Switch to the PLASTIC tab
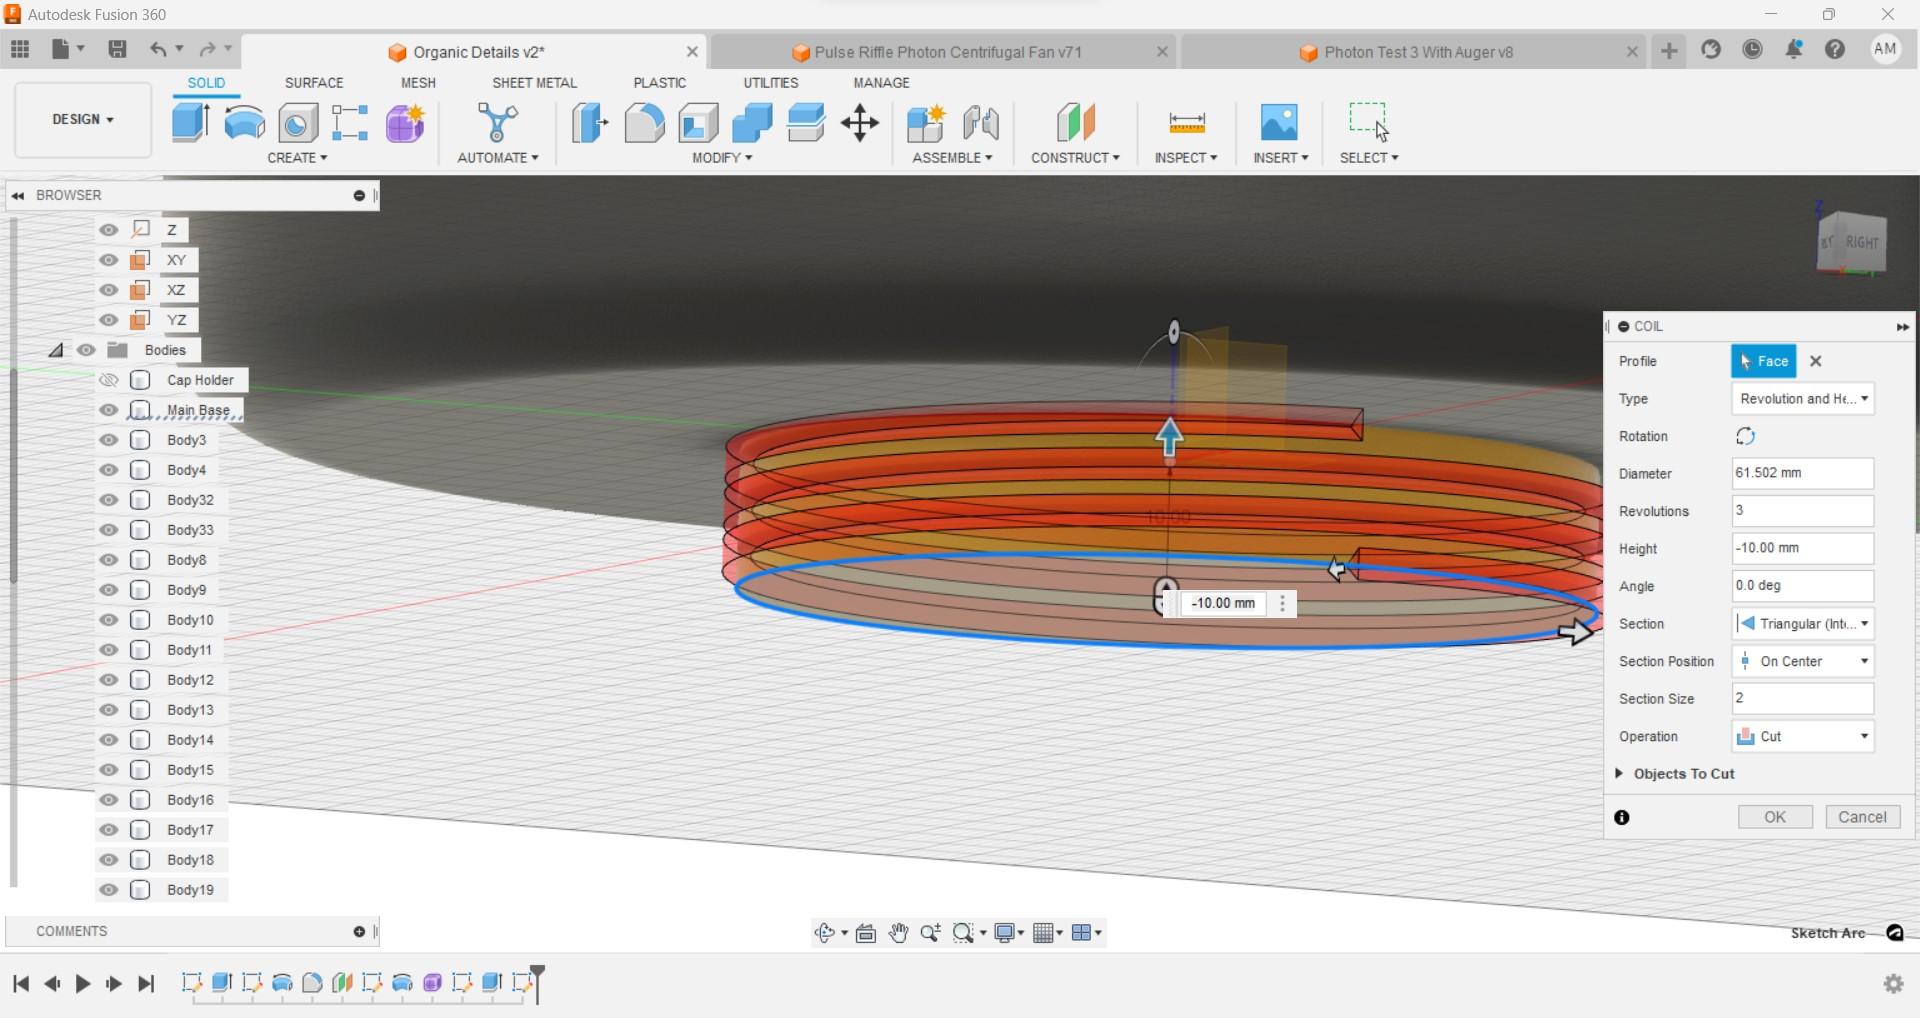The height and width of the screenshot is (1018, 1920). pos(660,83)
